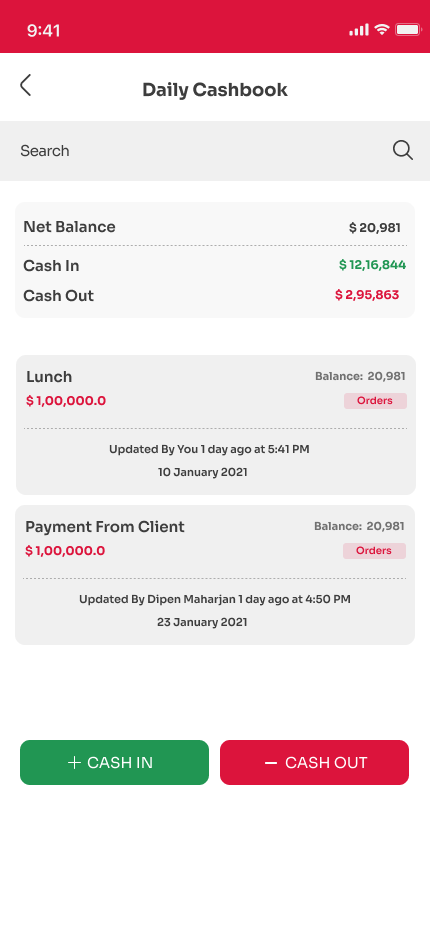Click the minus icon on Cash Out button

point(271,763)
